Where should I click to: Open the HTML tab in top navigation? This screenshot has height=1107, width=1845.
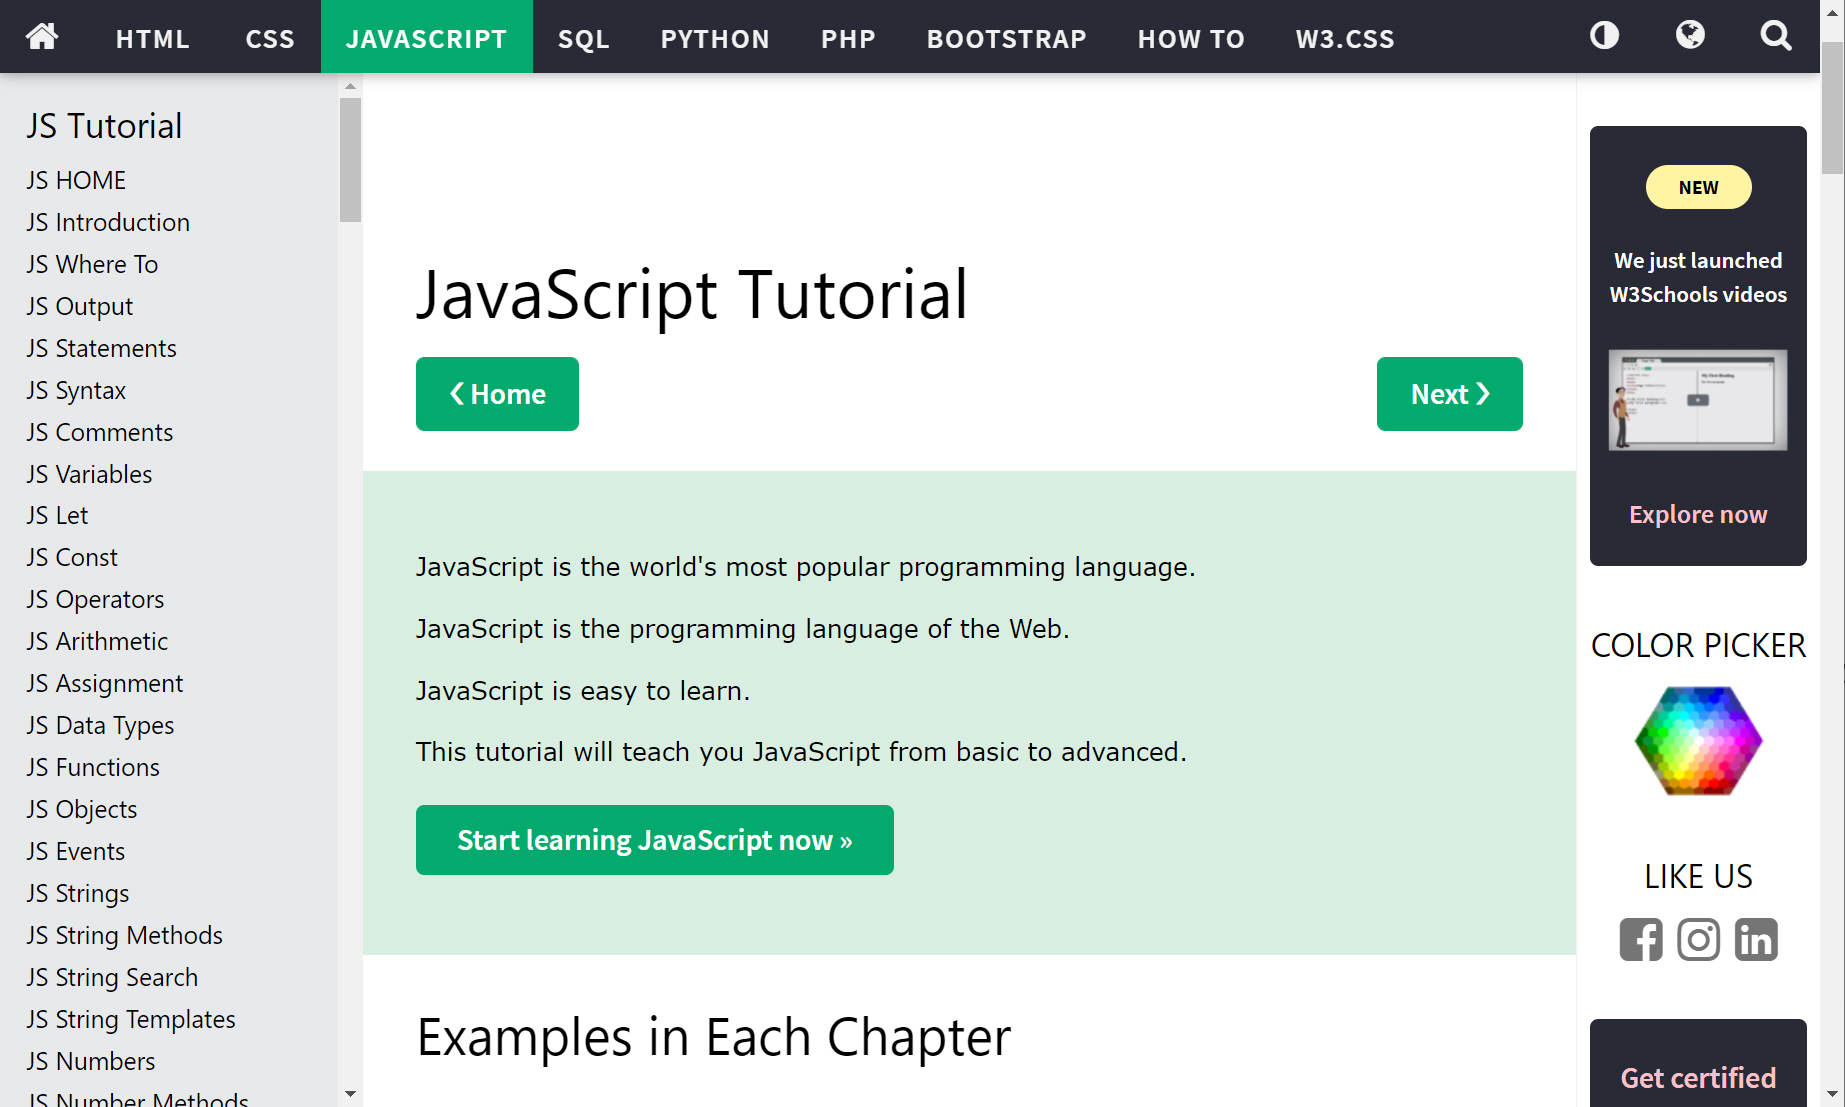pos(152,38)
